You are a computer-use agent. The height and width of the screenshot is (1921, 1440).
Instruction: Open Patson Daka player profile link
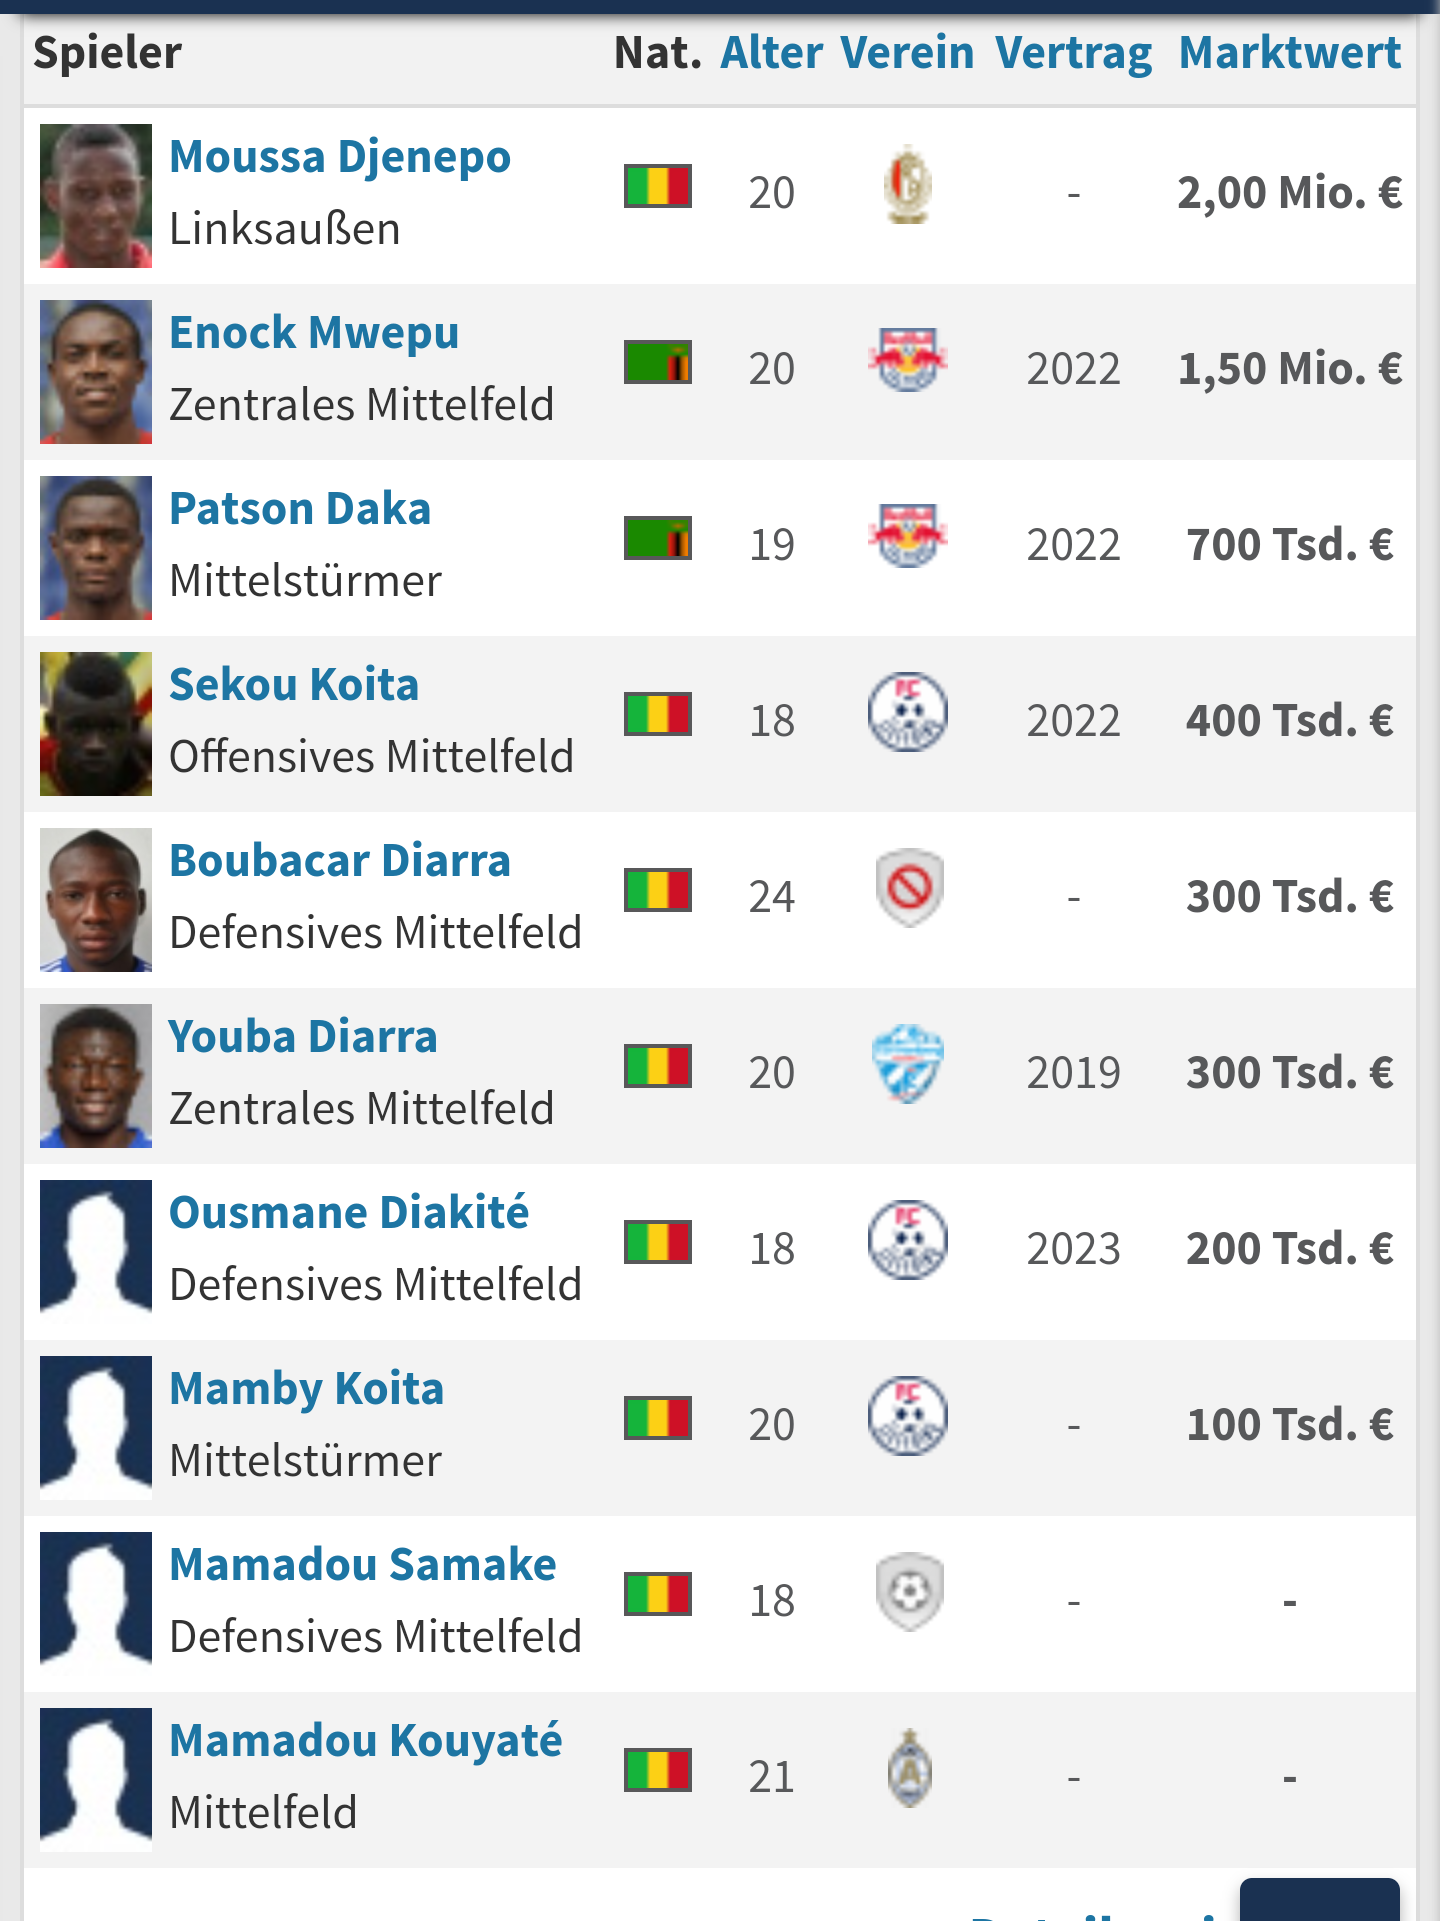[300, 508]
